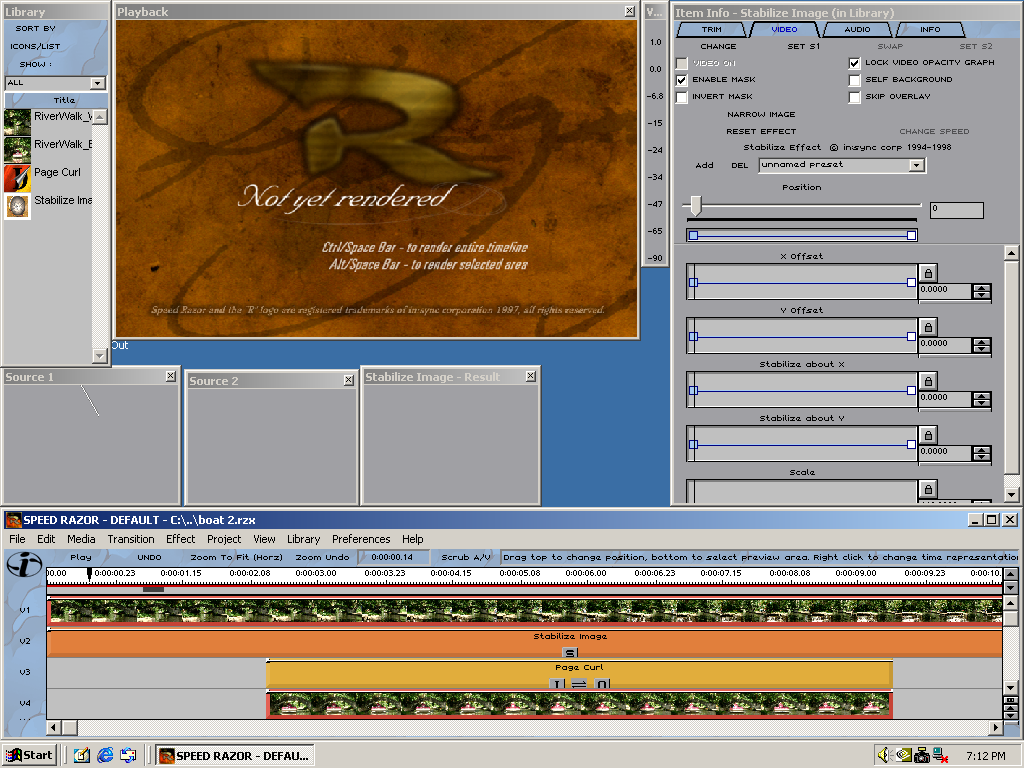
Task: Click the O button on Page Curl clip
Action: (602, 684)
